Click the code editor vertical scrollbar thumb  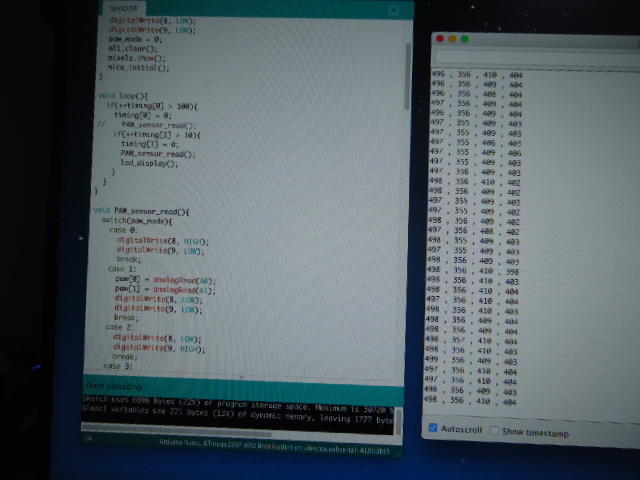coord(407,76)
